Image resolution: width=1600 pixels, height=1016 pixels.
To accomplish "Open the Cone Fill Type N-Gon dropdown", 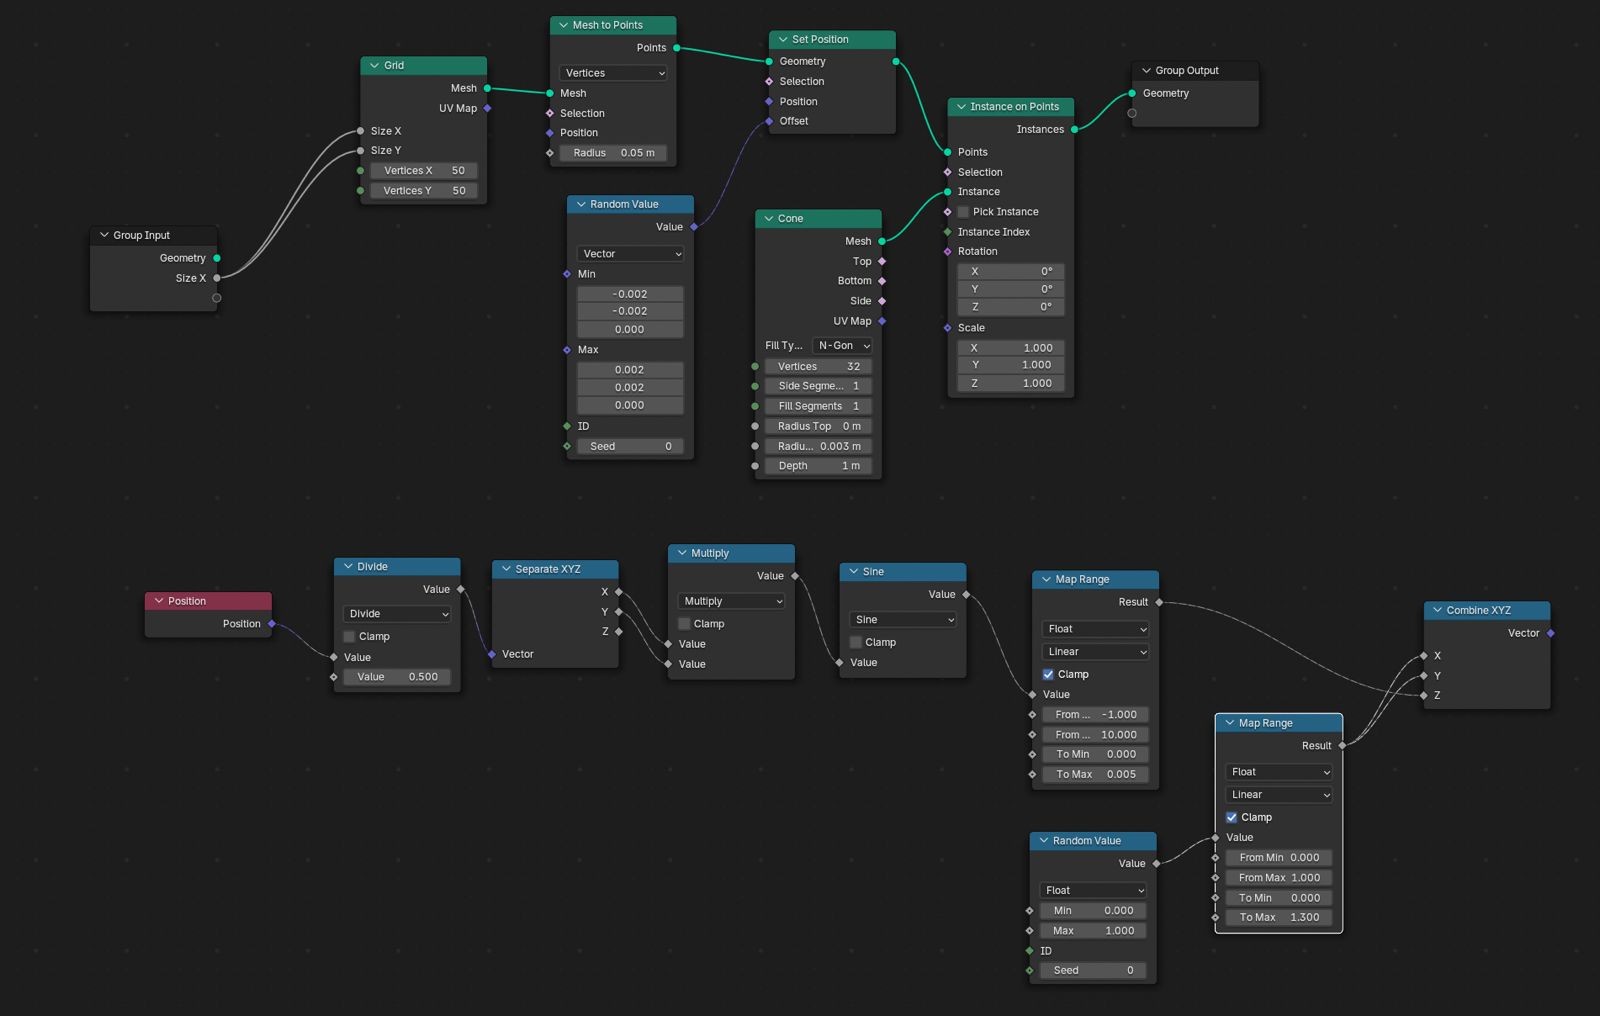I will [844, 346].
